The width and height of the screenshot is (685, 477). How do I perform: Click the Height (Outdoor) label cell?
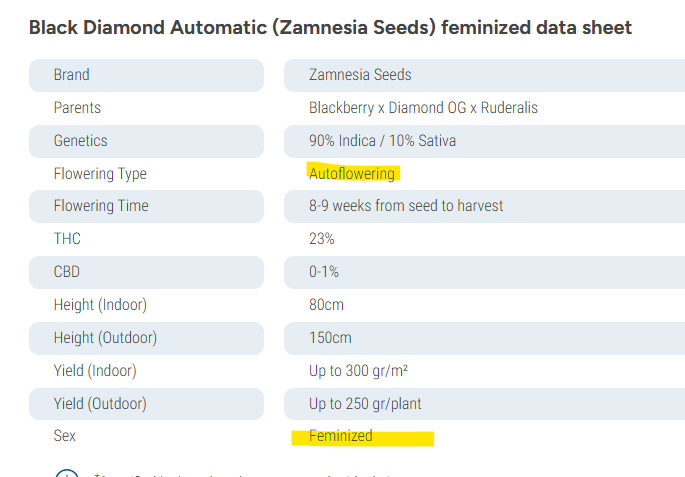(x=146, y=338)
